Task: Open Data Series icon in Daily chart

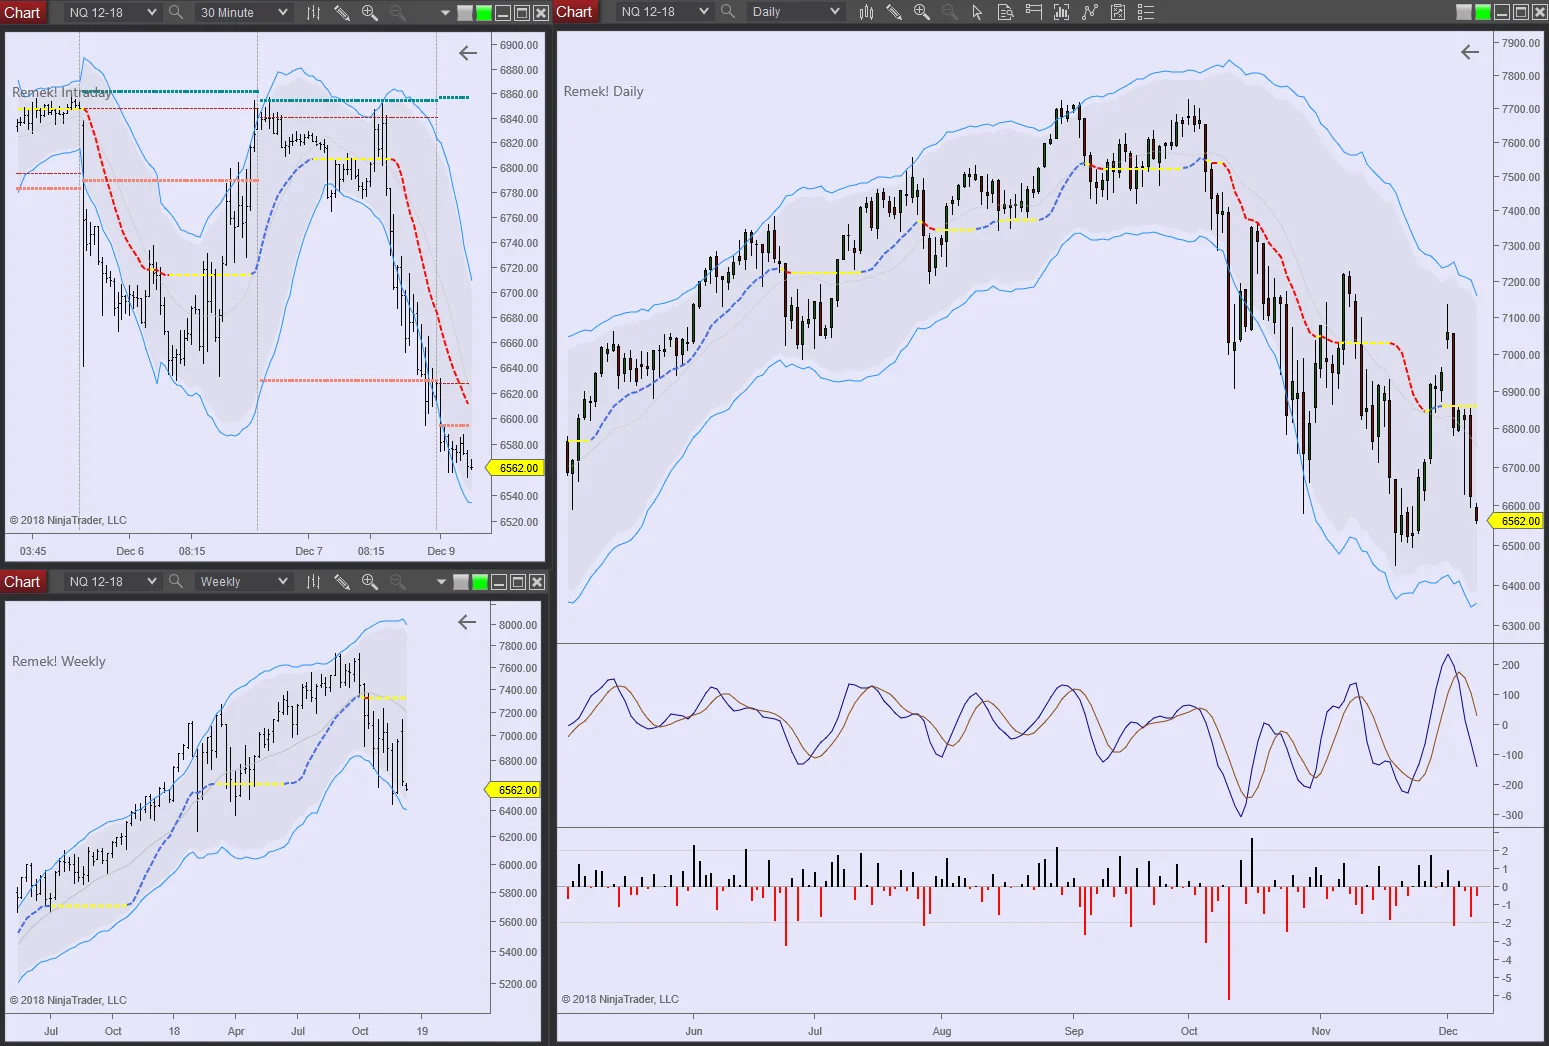Action: point(1061,12)
